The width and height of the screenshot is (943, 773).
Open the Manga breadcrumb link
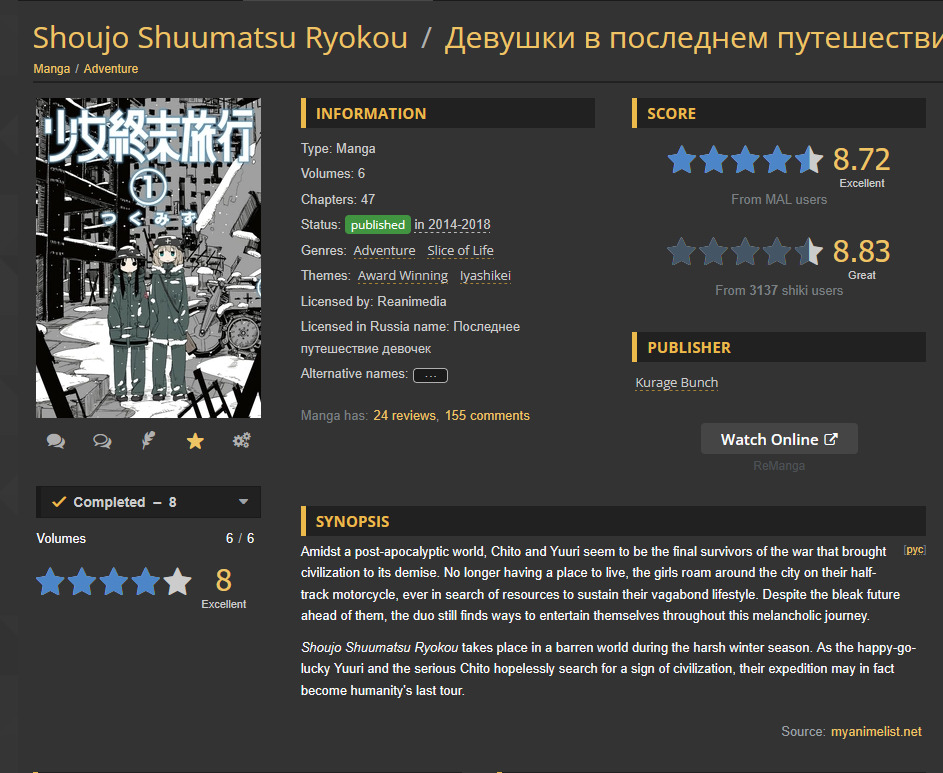coord(52,69)
